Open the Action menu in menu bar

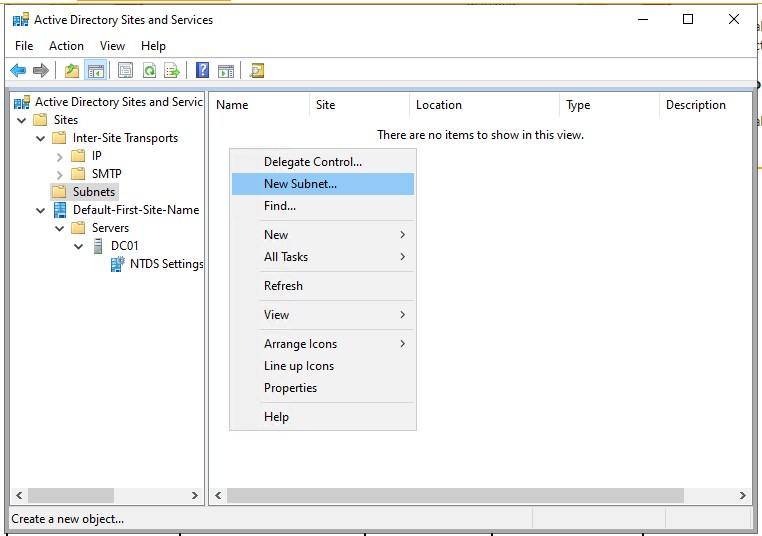tap(66, 46)
